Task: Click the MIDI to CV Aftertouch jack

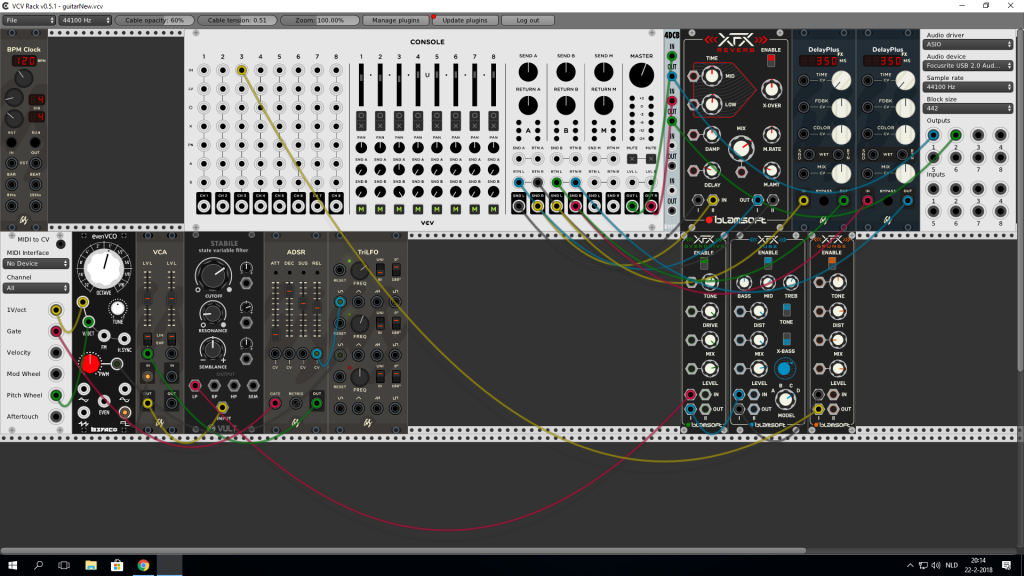Action: click(56, 417)
